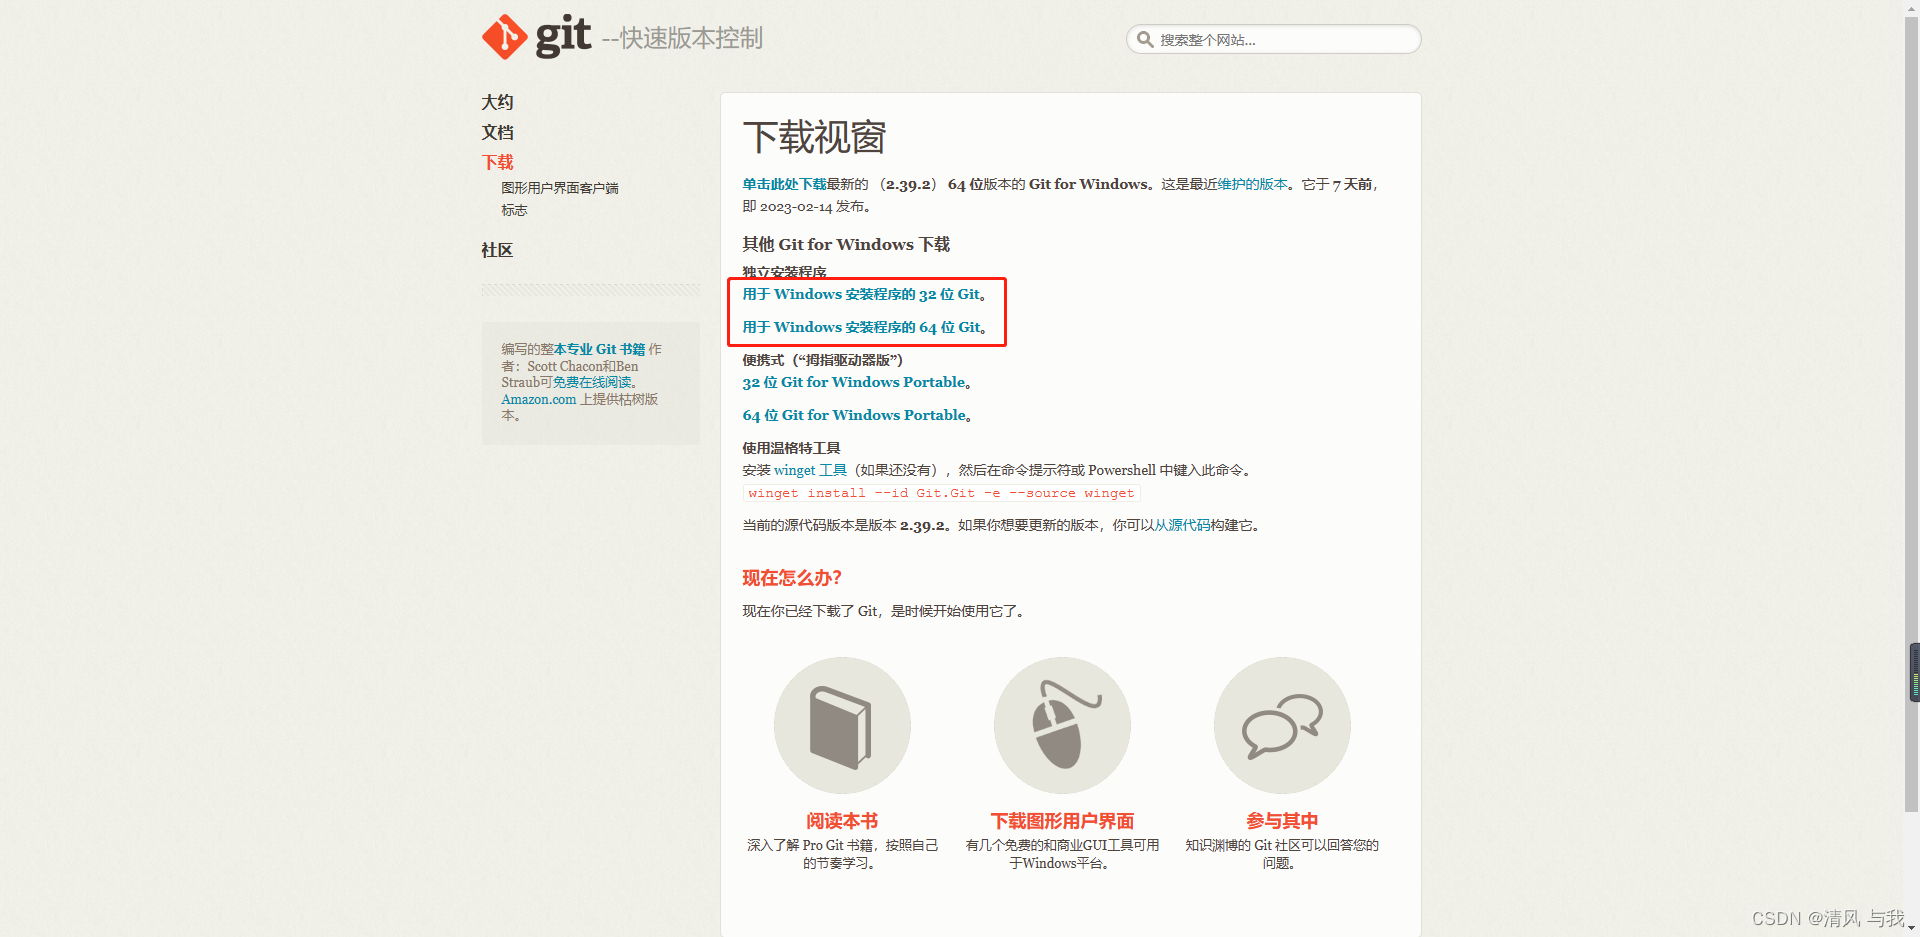Screen dimensions: 1920x937
Task: Open the winget 工具 link
Action: click(810, 470)
